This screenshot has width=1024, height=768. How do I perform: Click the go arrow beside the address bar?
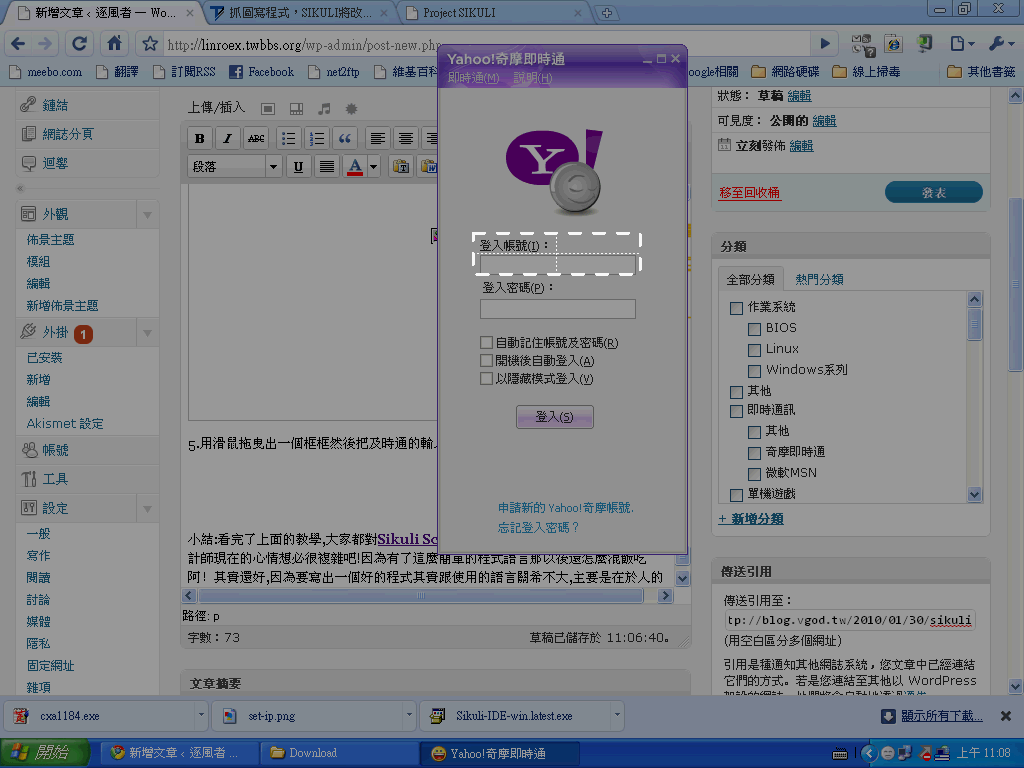[x=825, y=44]
